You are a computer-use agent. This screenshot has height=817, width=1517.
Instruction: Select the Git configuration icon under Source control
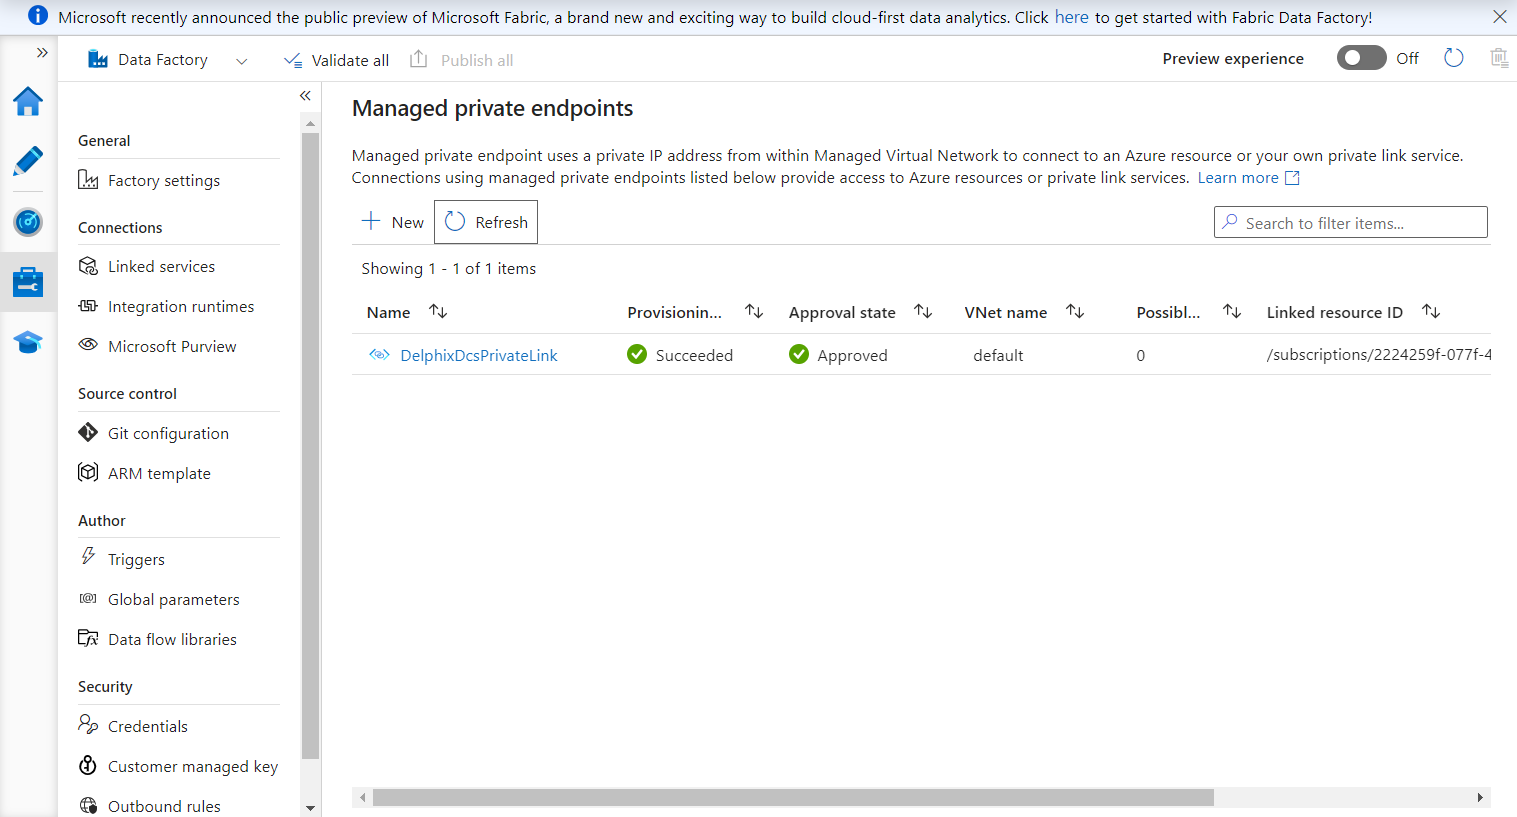[87, 432]
